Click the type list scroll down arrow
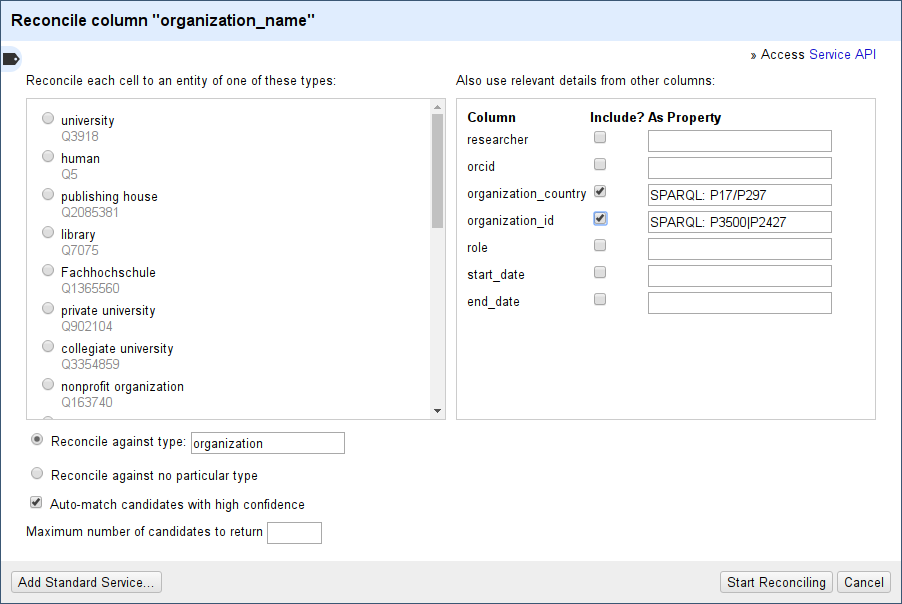902x604 pixels. tap(437, 411)
